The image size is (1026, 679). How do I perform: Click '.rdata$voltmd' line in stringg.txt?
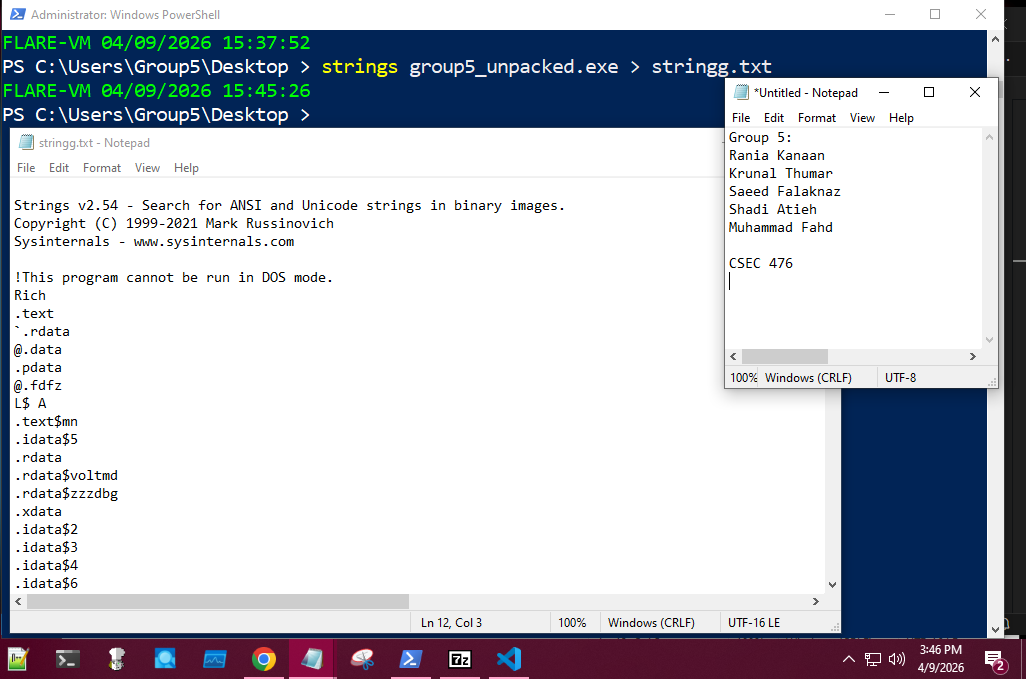pos(66,476)
